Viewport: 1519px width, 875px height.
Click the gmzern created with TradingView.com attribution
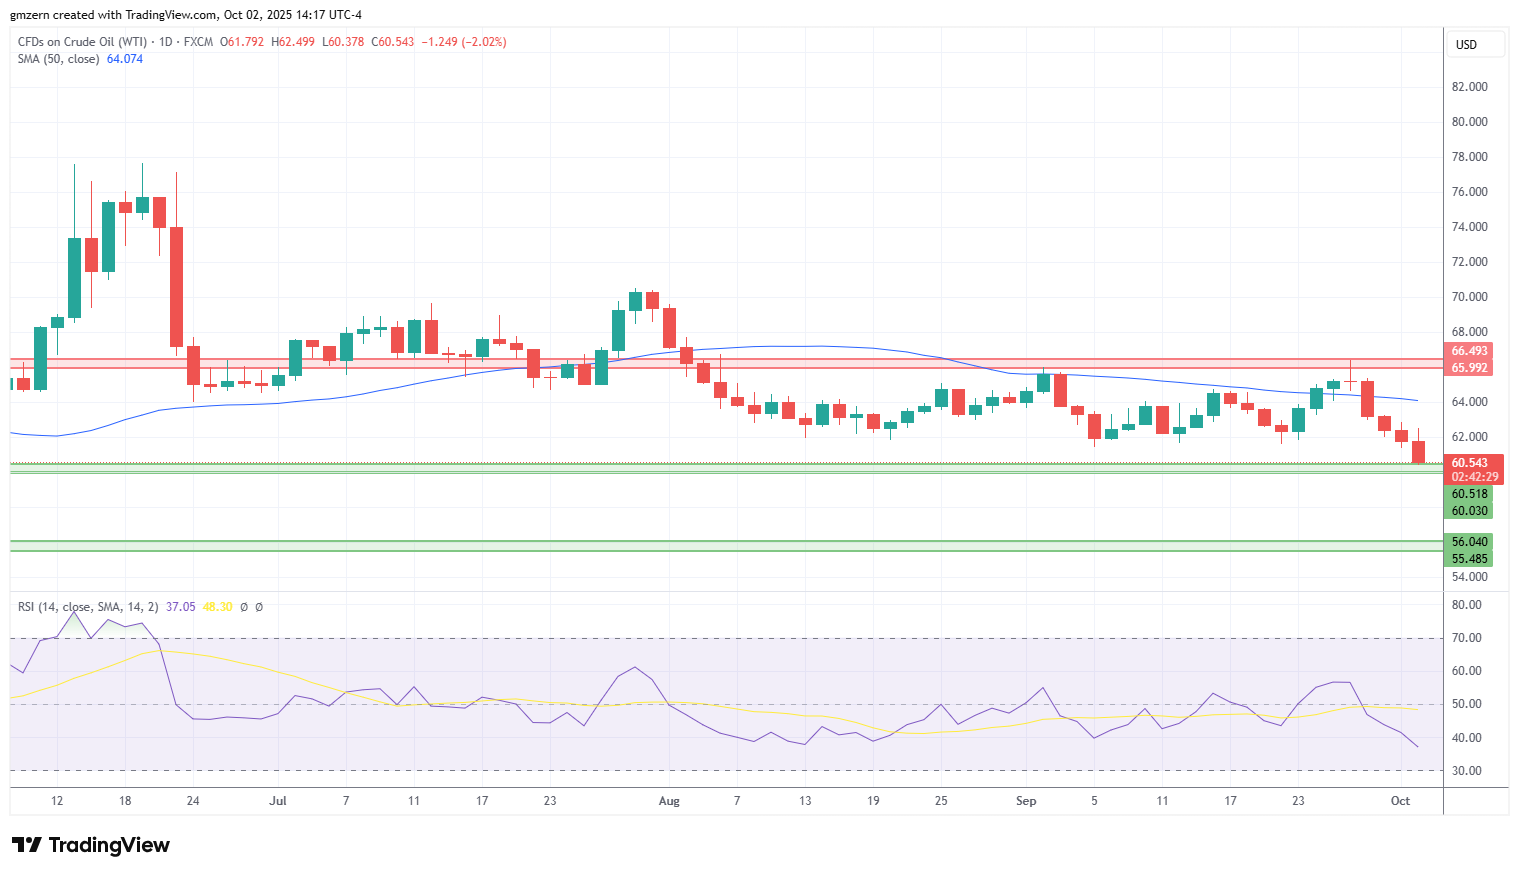[x=186, y=15]
